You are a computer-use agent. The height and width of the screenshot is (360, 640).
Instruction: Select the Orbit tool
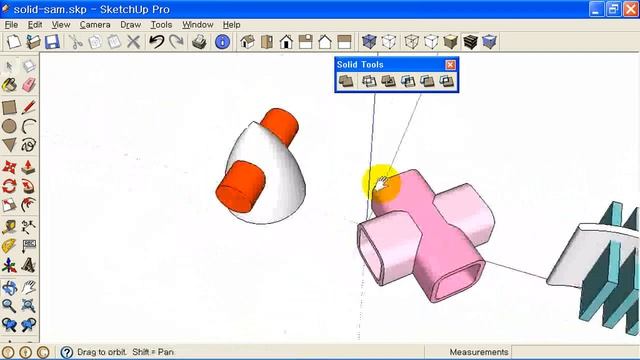coord(9,287)
